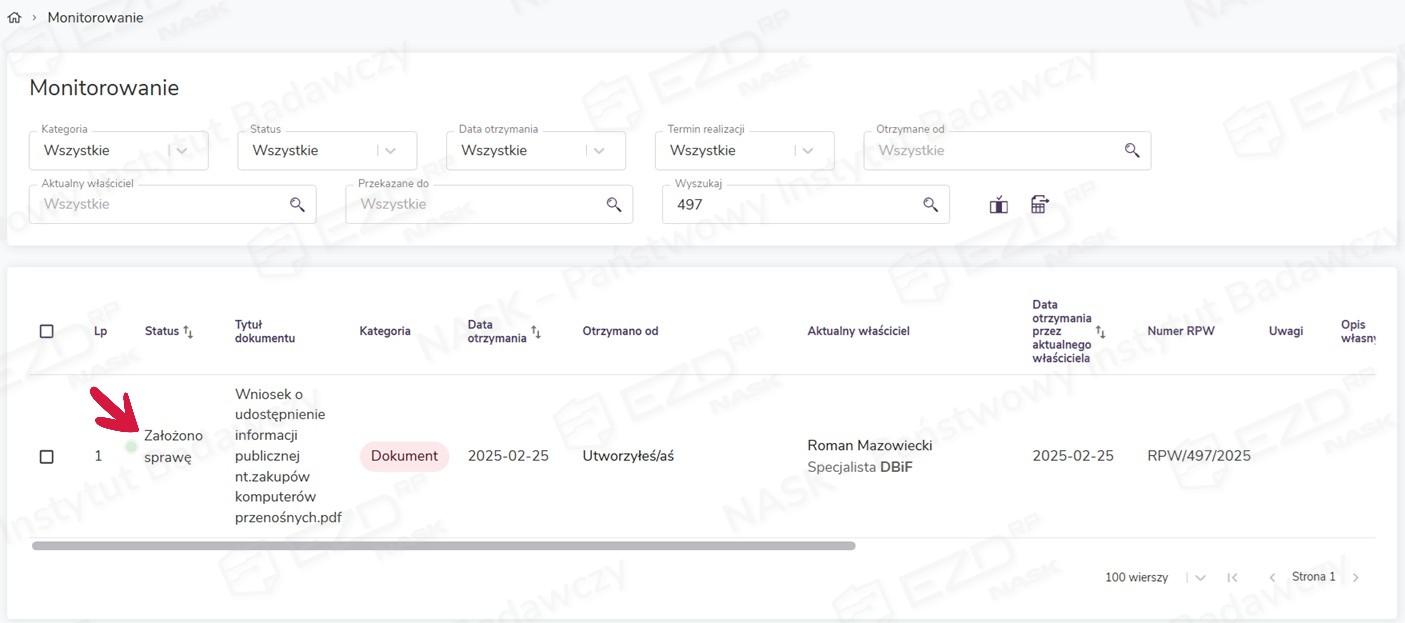Click the magnifier in the Przekazane do filter
This screenshot has width=1405, height=623.
click(x=614, y=204)
